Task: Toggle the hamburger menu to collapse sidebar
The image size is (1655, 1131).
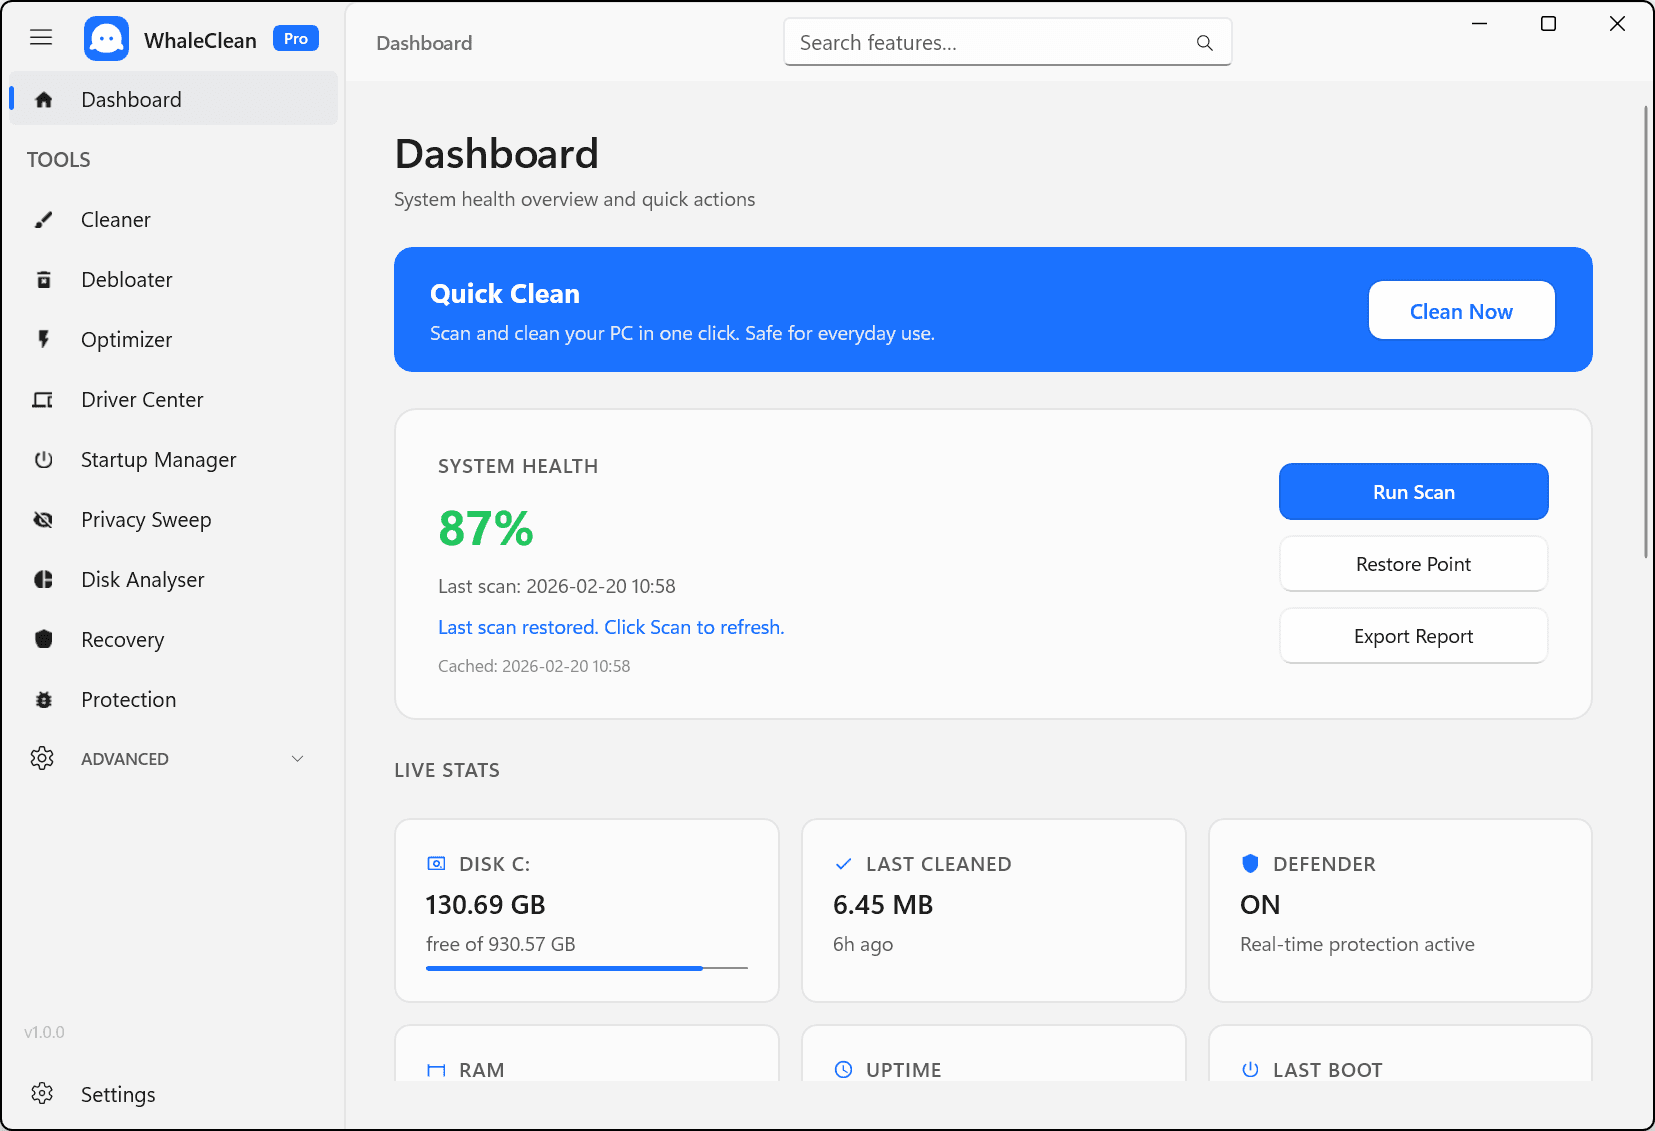Action: click(x=41, y=37)
